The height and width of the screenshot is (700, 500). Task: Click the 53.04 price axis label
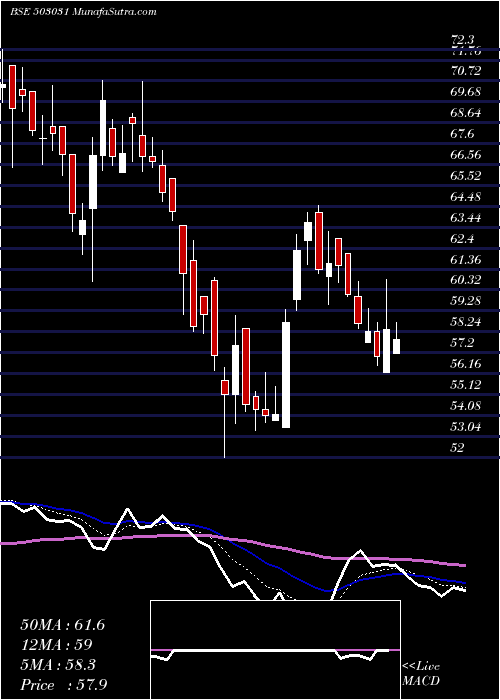click(467, 427)
